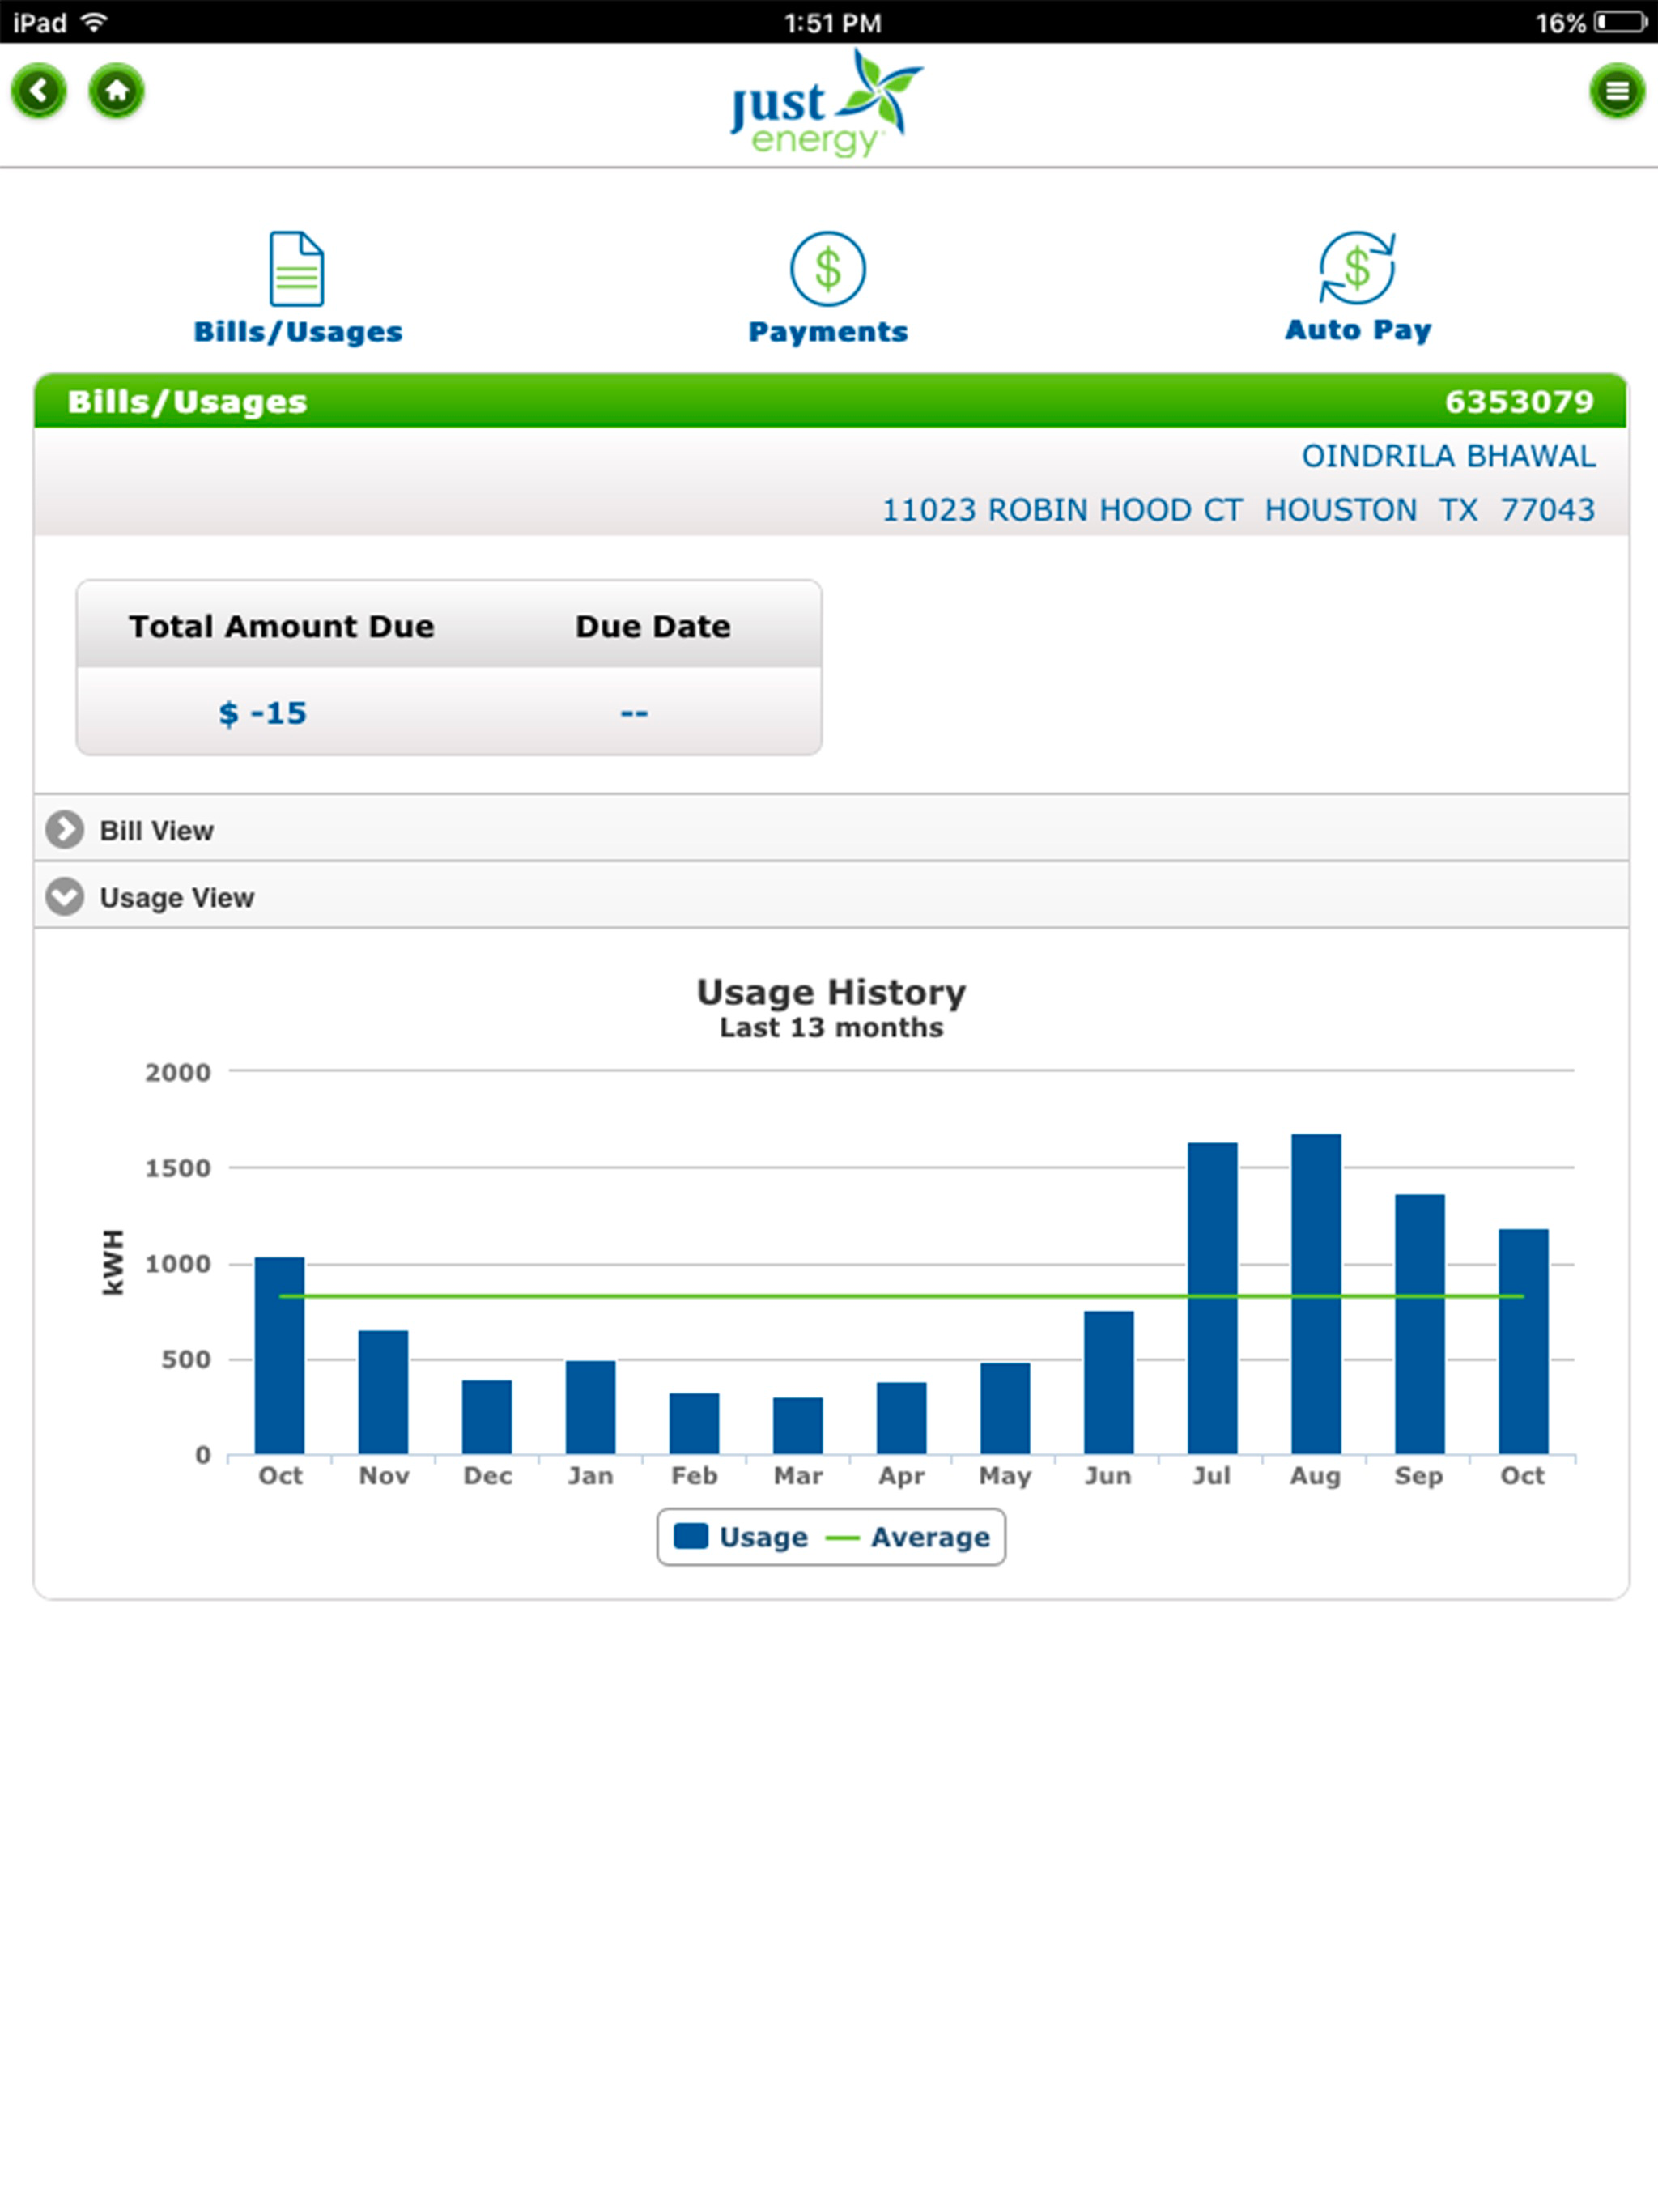Click the Feb usage bar
The width and height of the screenshot is (1658, 2212).
(694, 1423)
